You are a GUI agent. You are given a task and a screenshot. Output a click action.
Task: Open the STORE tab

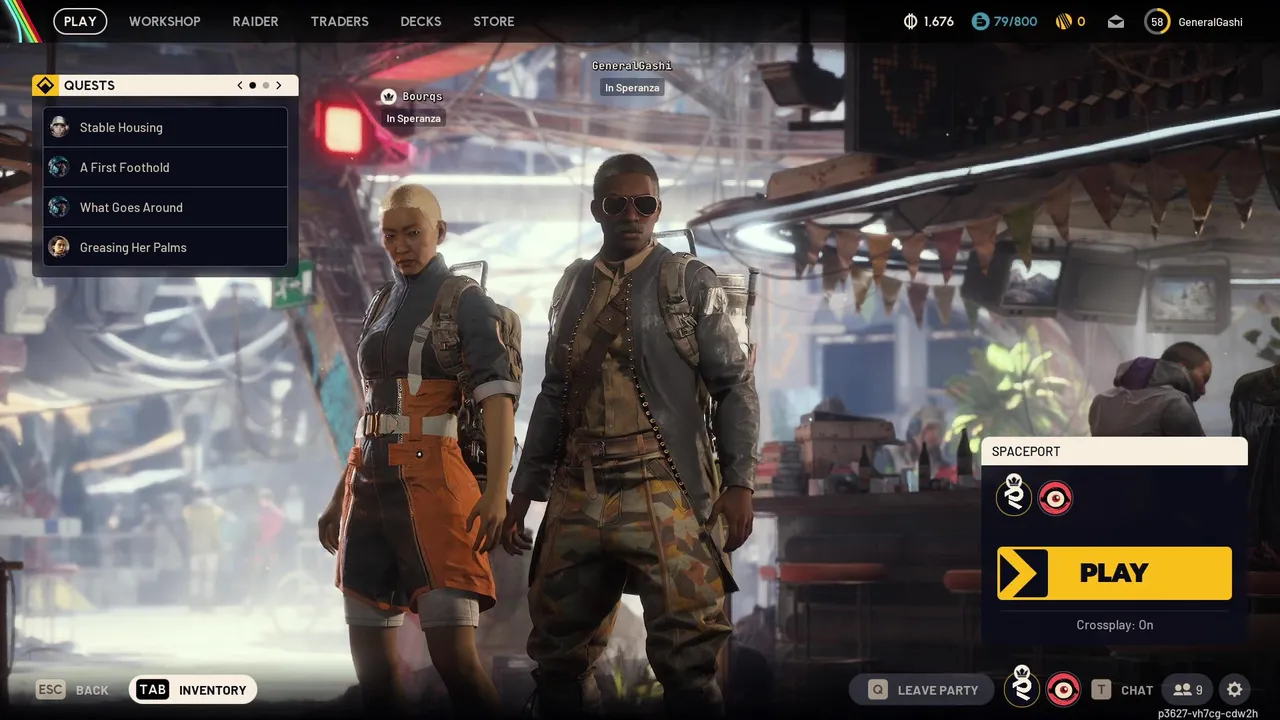point(494,21)
